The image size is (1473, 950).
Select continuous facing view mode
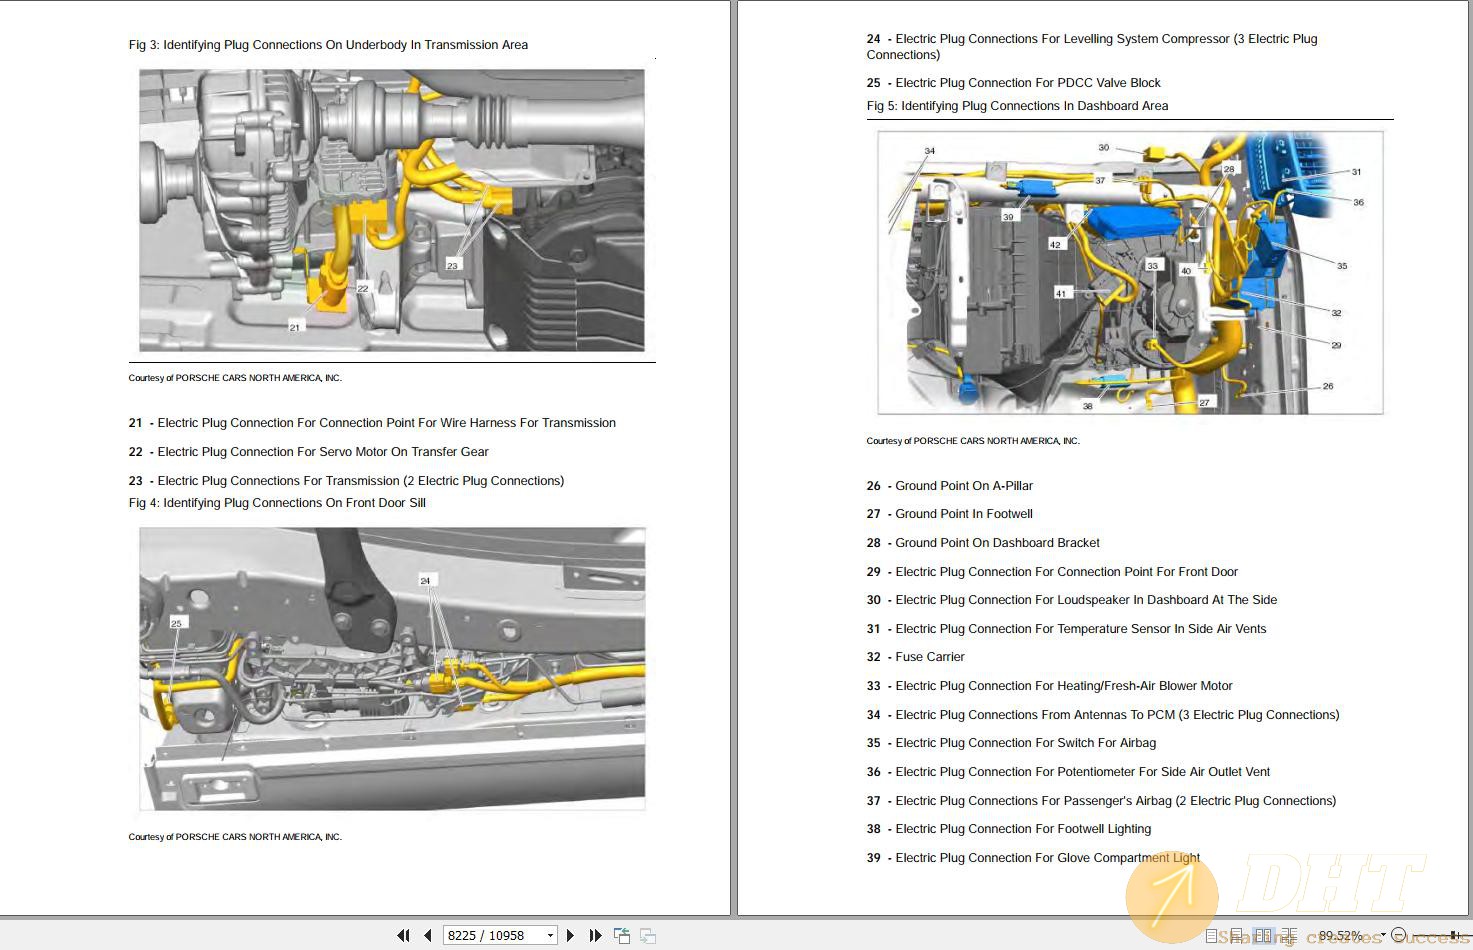[x=1289, y=936]
